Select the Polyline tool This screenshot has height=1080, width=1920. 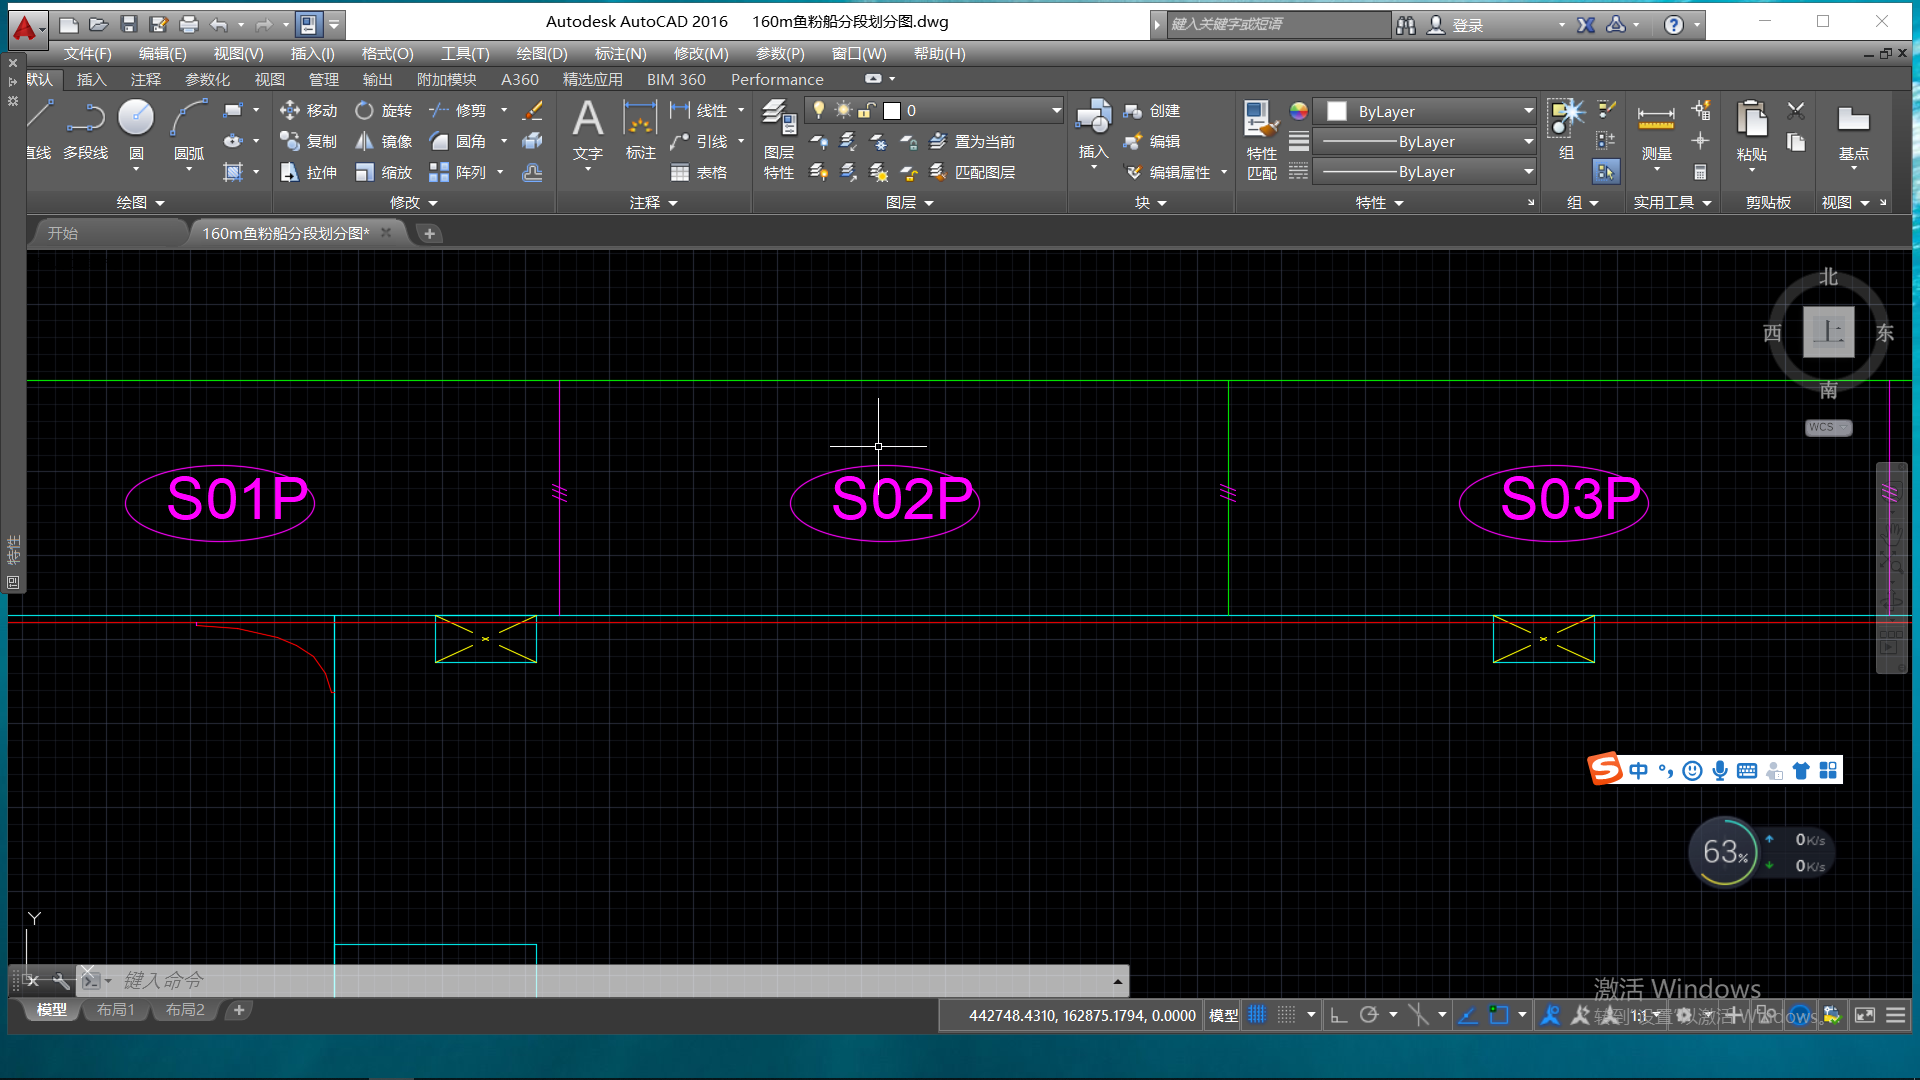86,119
